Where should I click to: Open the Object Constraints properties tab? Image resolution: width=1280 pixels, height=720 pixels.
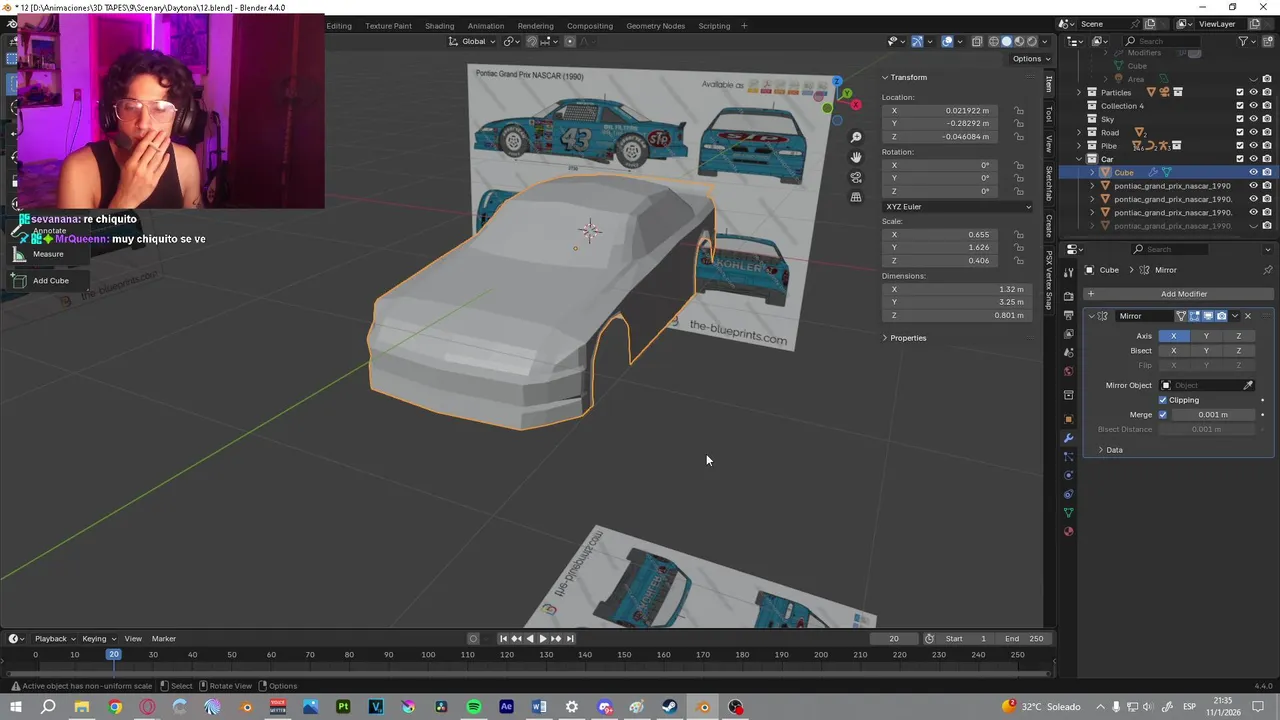tap(1069, 494)
